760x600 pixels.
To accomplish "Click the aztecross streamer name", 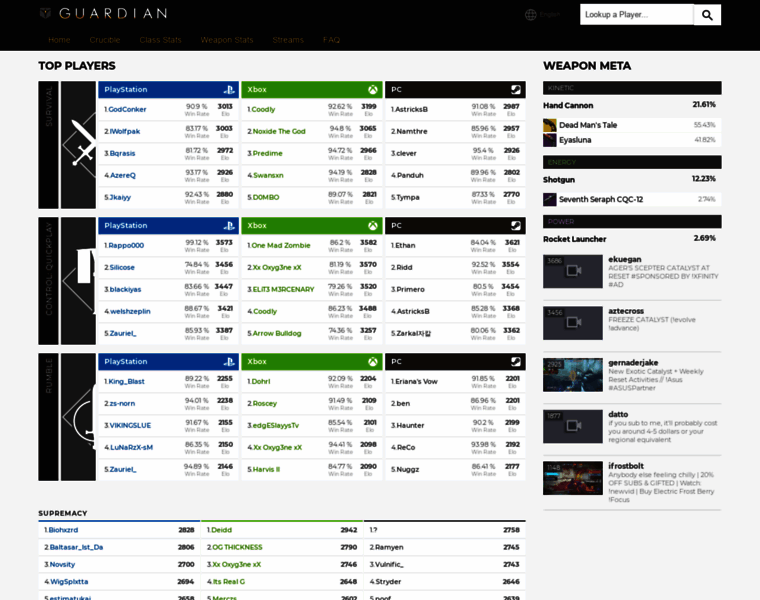I will [626, 311].
